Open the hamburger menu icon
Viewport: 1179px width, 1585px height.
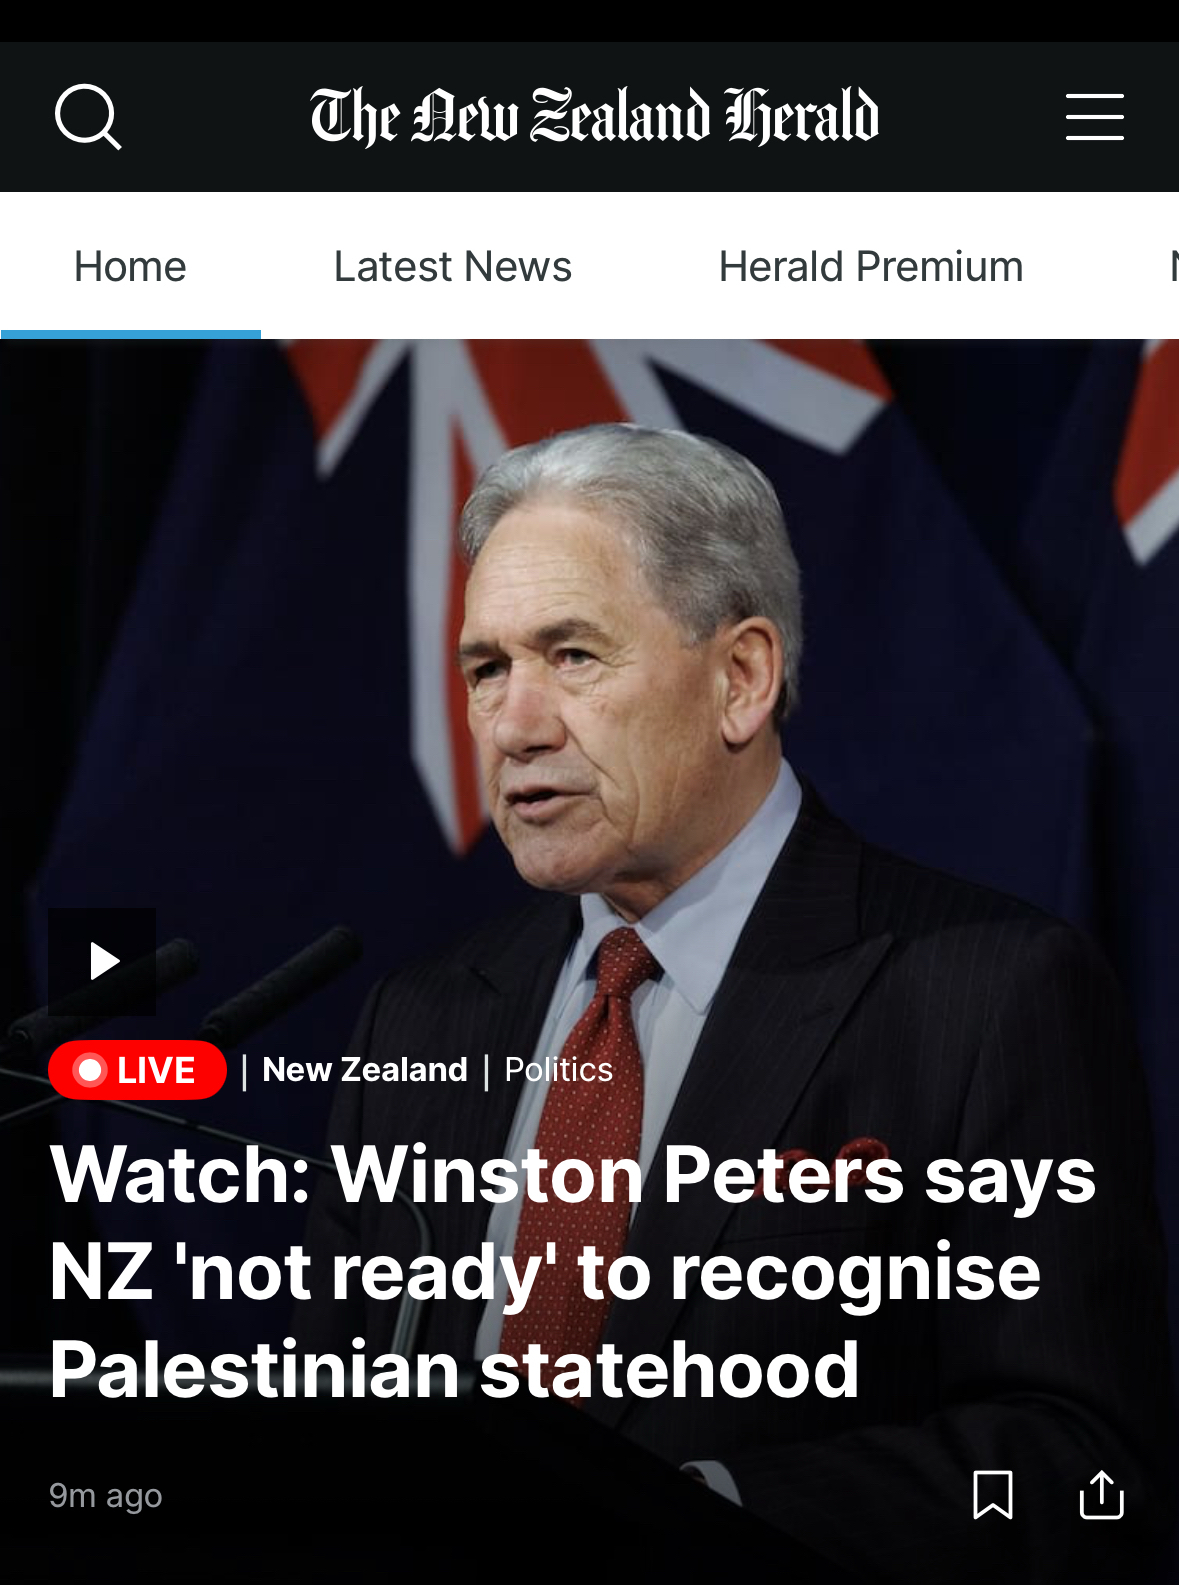pyautogui.click(x=1094, y=117)
